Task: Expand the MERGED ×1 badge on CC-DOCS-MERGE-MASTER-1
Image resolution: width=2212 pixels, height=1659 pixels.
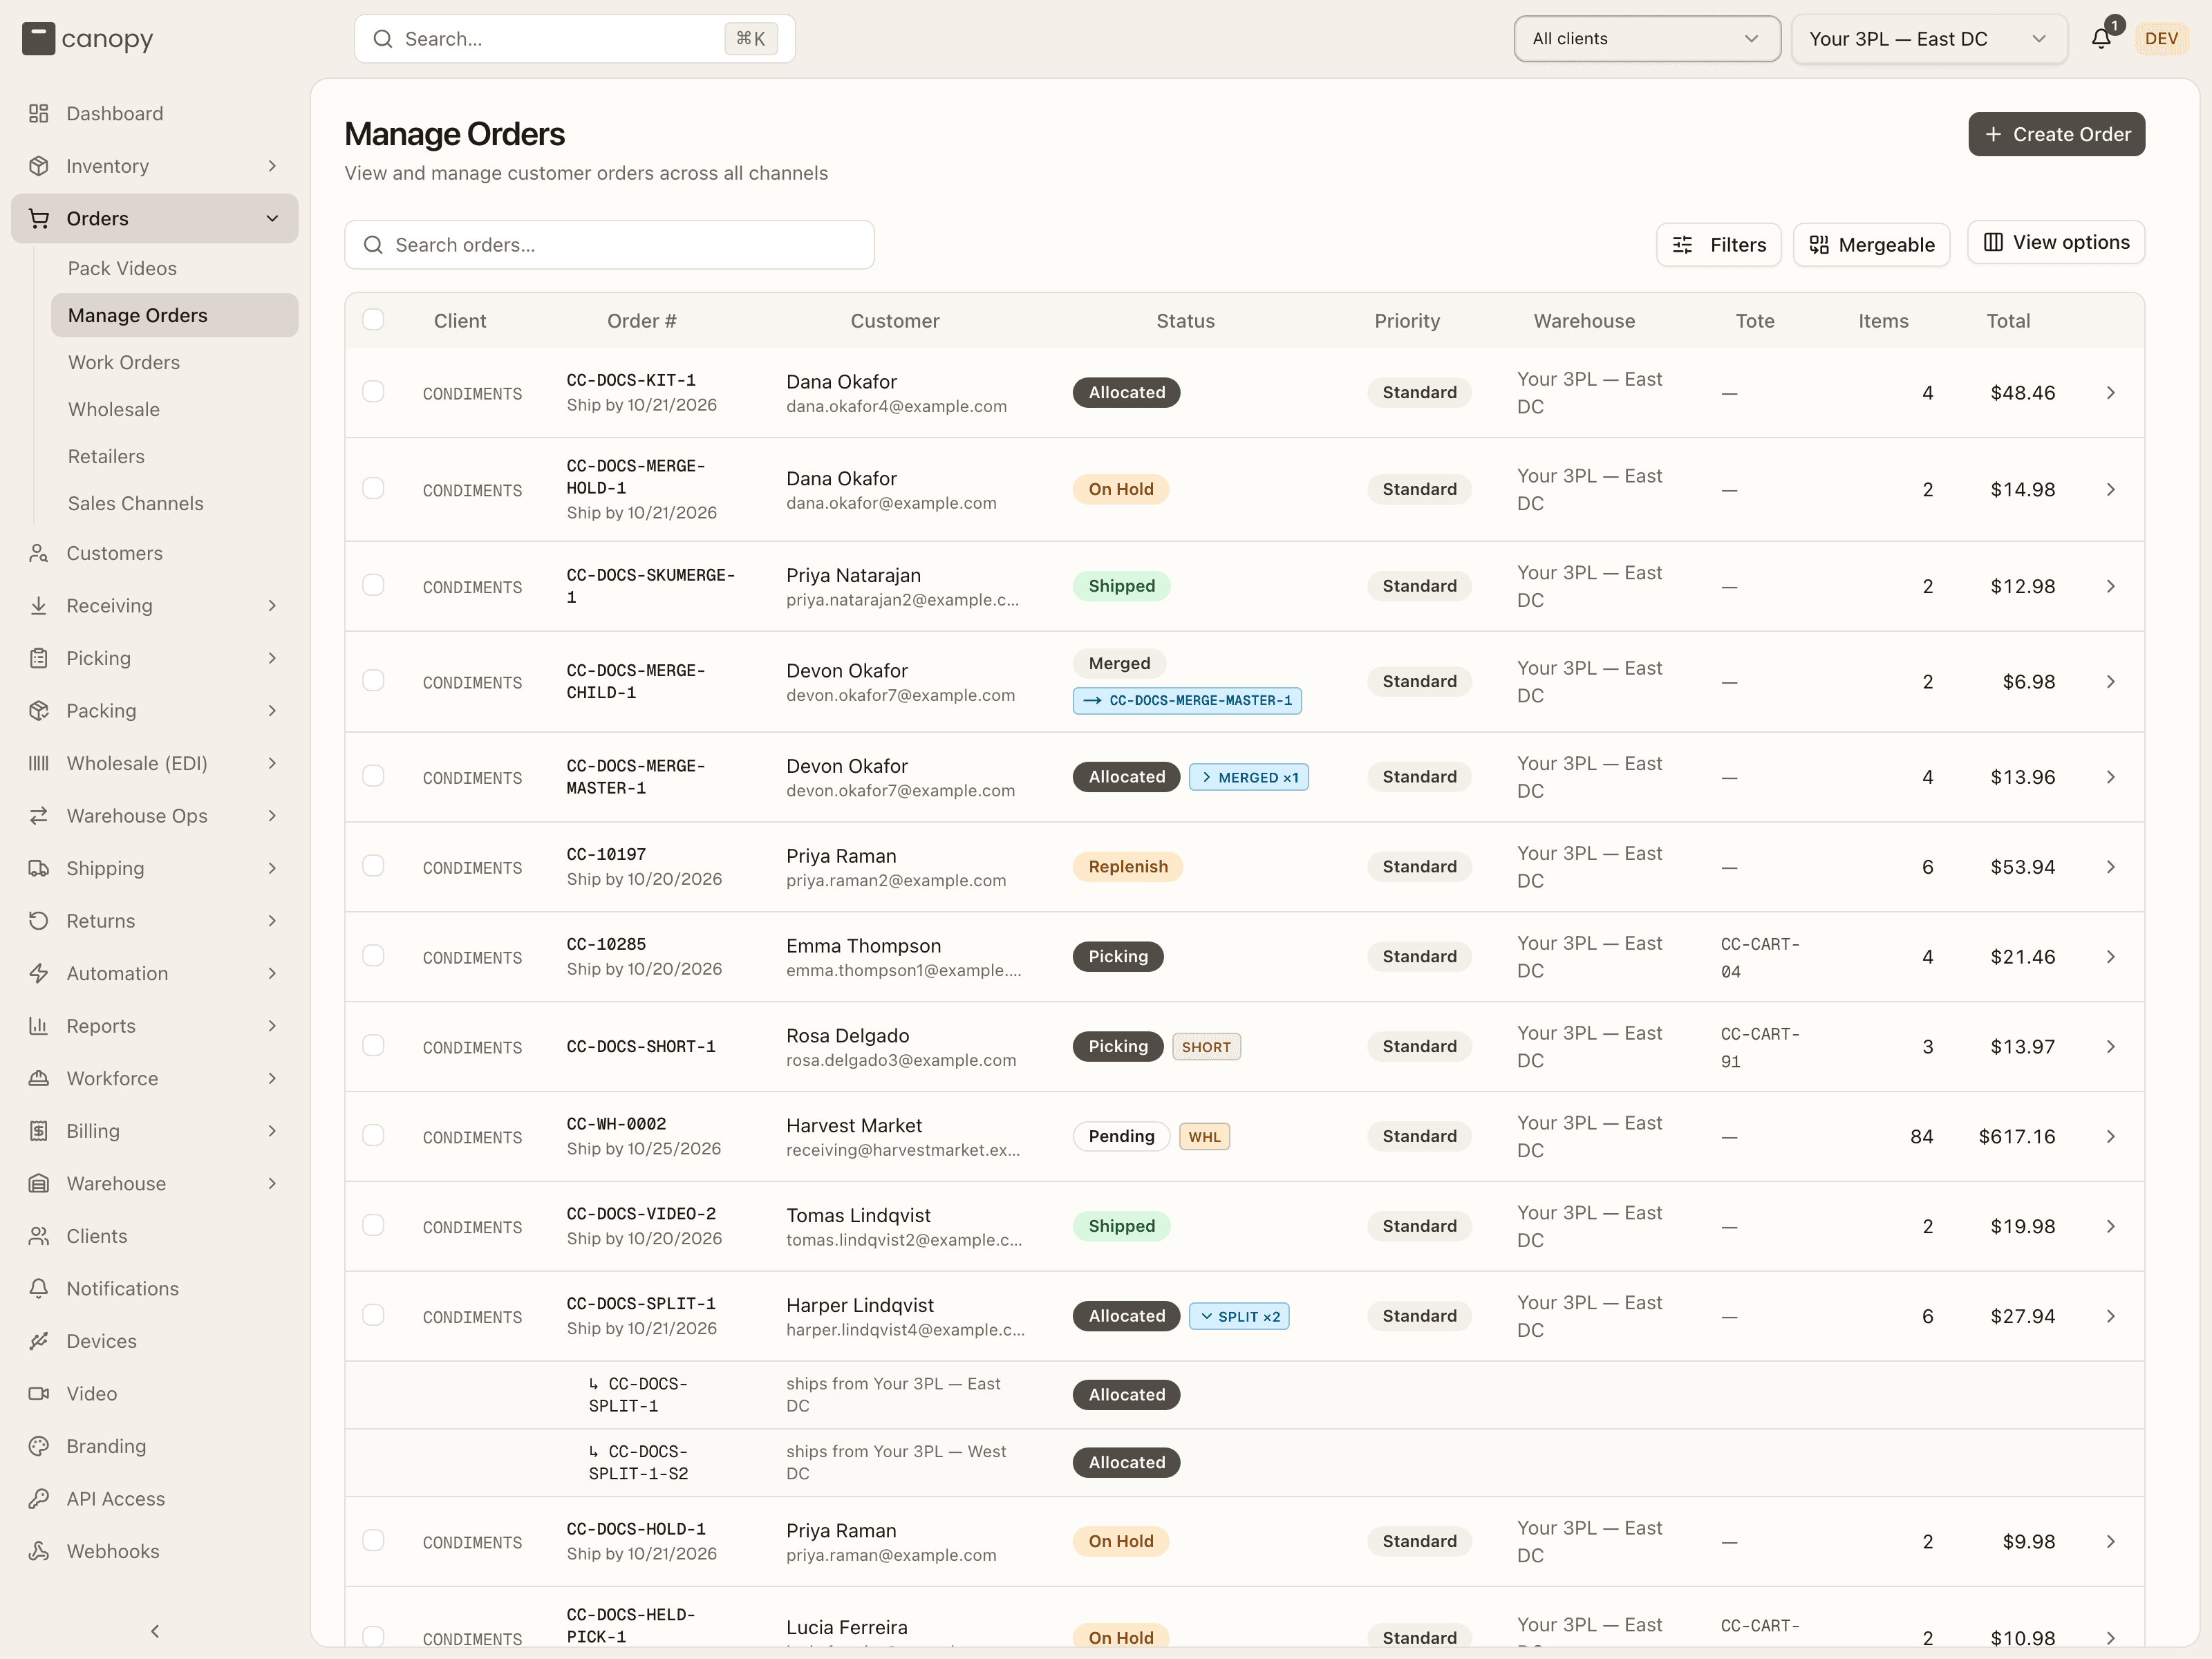Action: pyautogui.click(x=1248, y=777)
